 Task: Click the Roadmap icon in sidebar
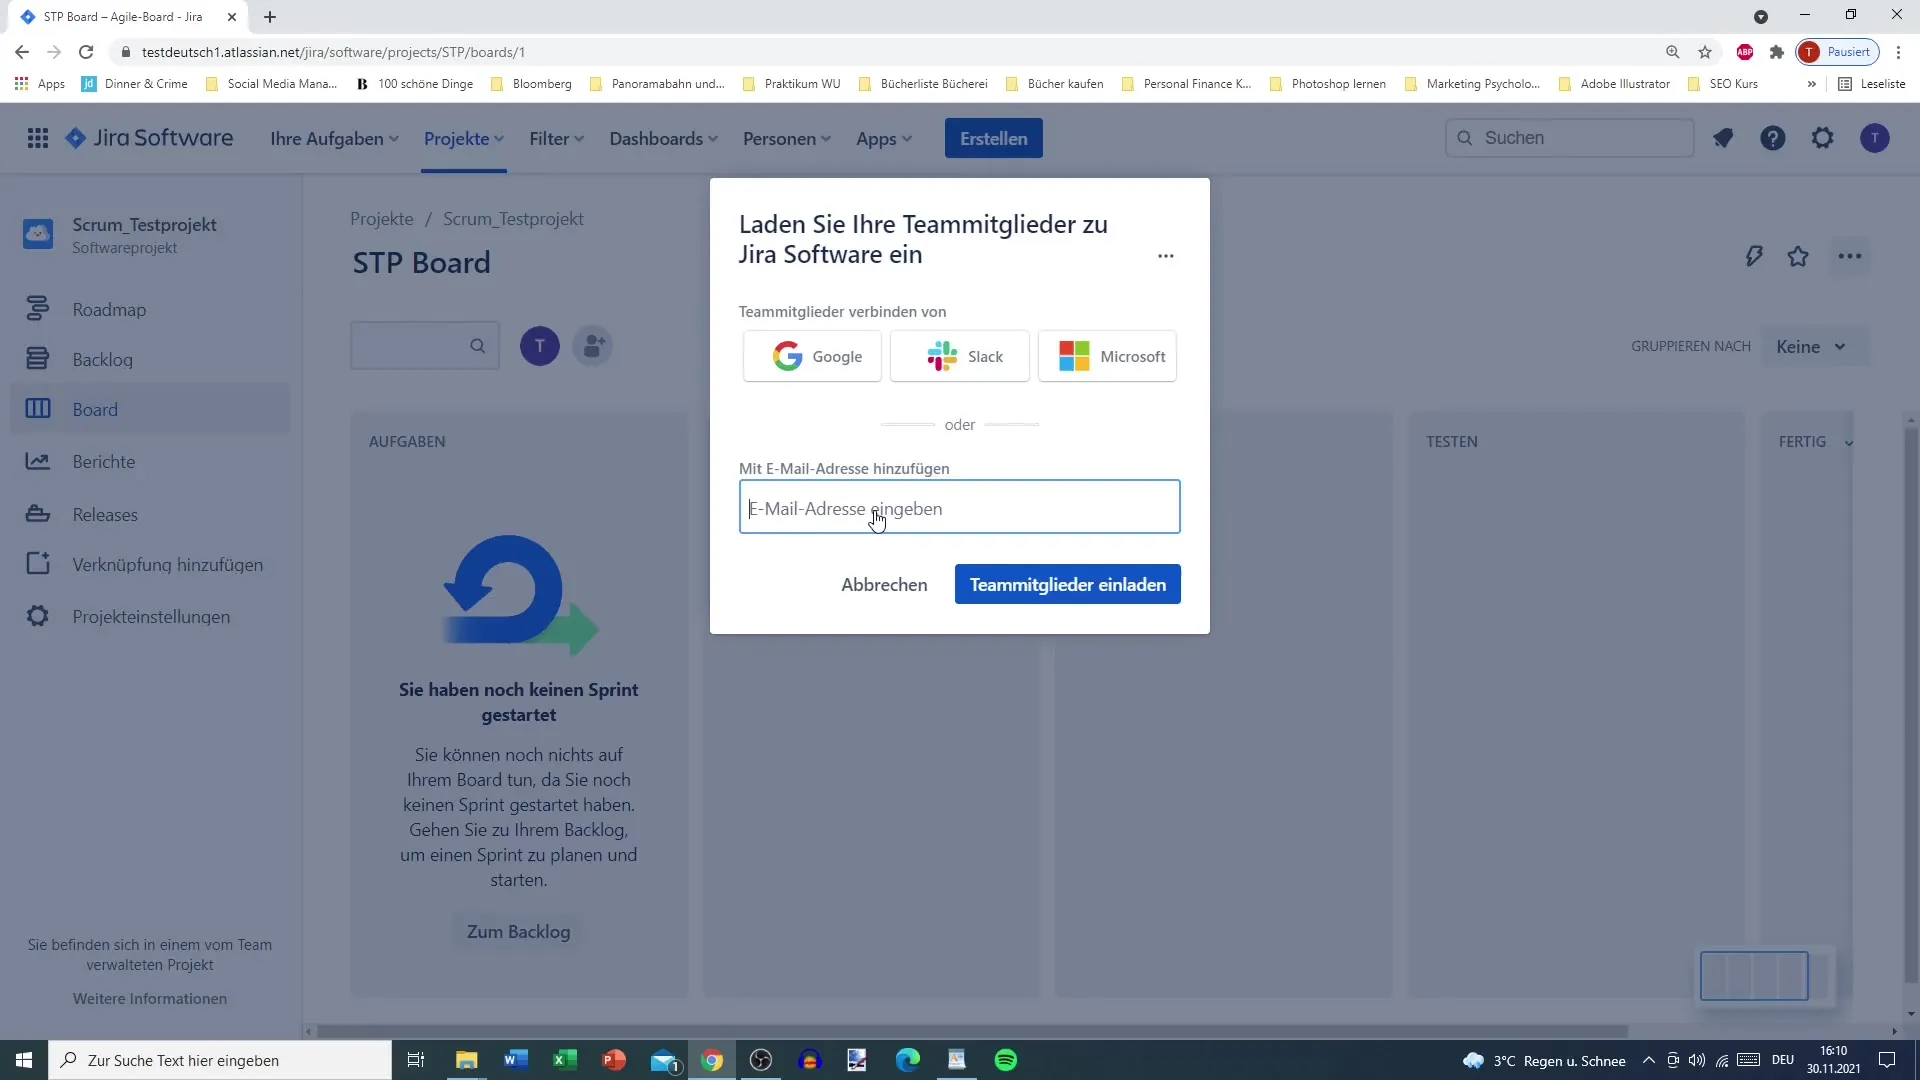tap(37, 309)
